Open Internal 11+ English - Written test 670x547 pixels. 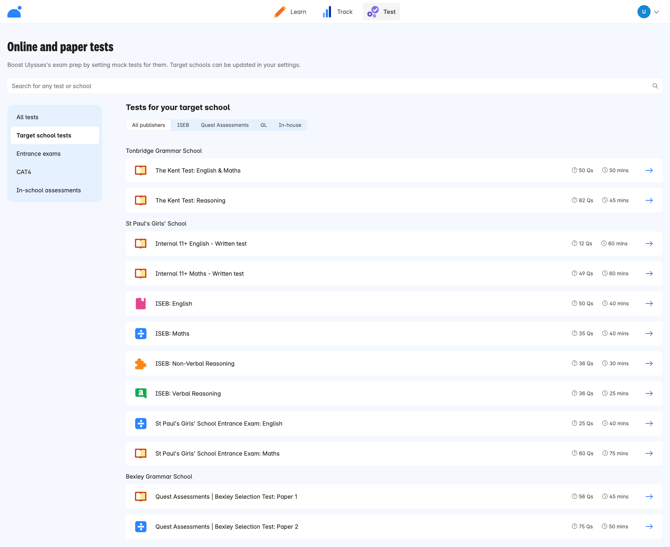(x=394, y=244)
